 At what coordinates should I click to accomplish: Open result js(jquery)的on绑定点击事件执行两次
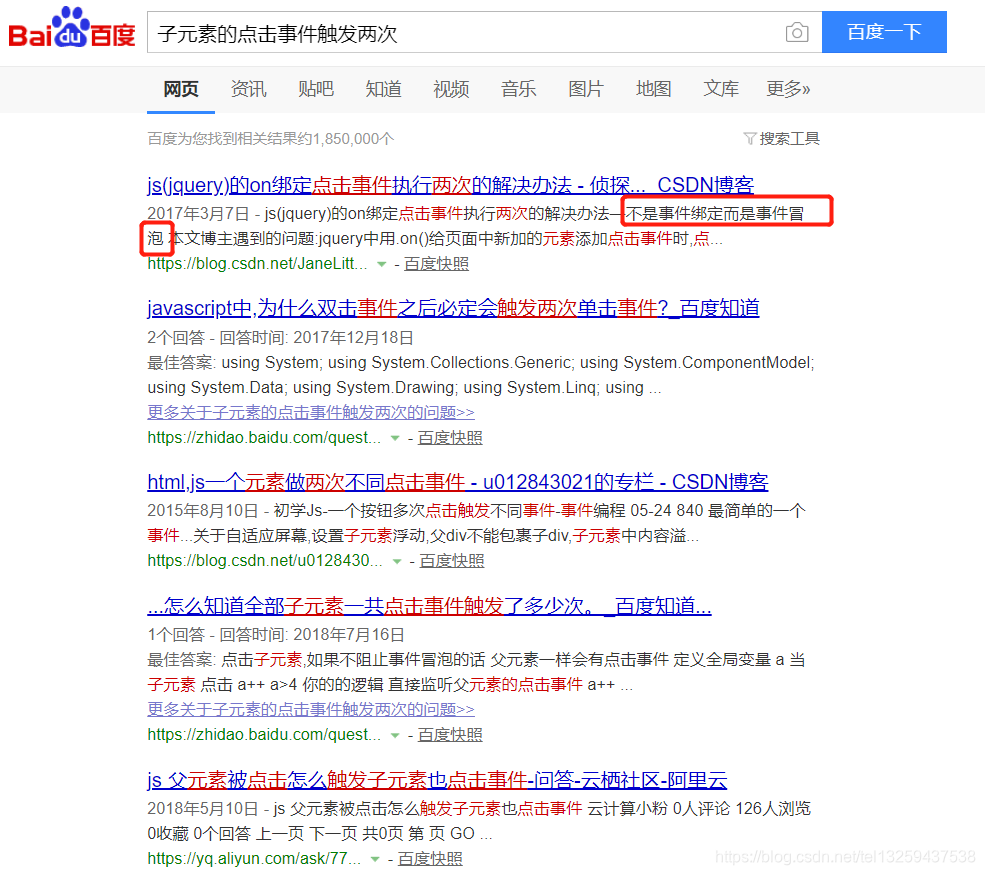tap(450, 185)
